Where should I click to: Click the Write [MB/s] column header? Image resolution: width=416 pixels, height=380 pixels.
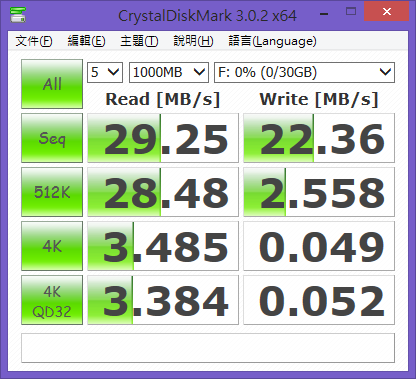(319, 99)
